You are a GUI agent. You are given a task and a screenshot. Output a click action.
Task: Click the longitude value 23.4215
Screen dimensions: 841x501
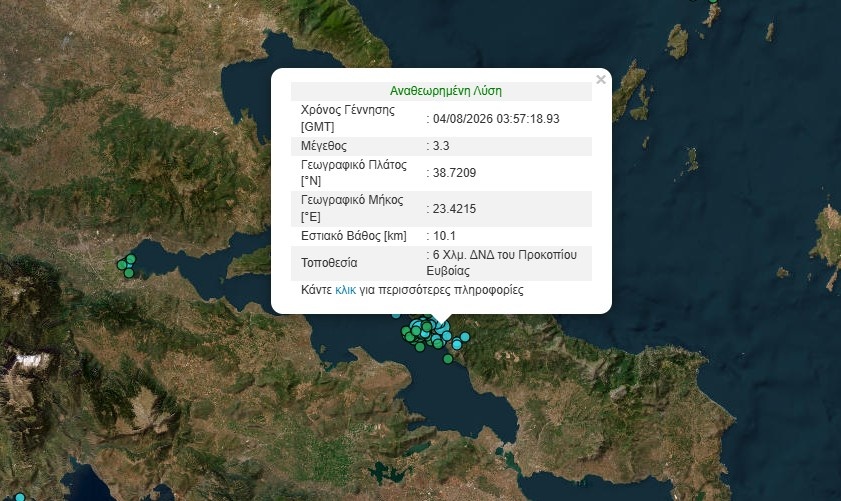click(454, 209)
